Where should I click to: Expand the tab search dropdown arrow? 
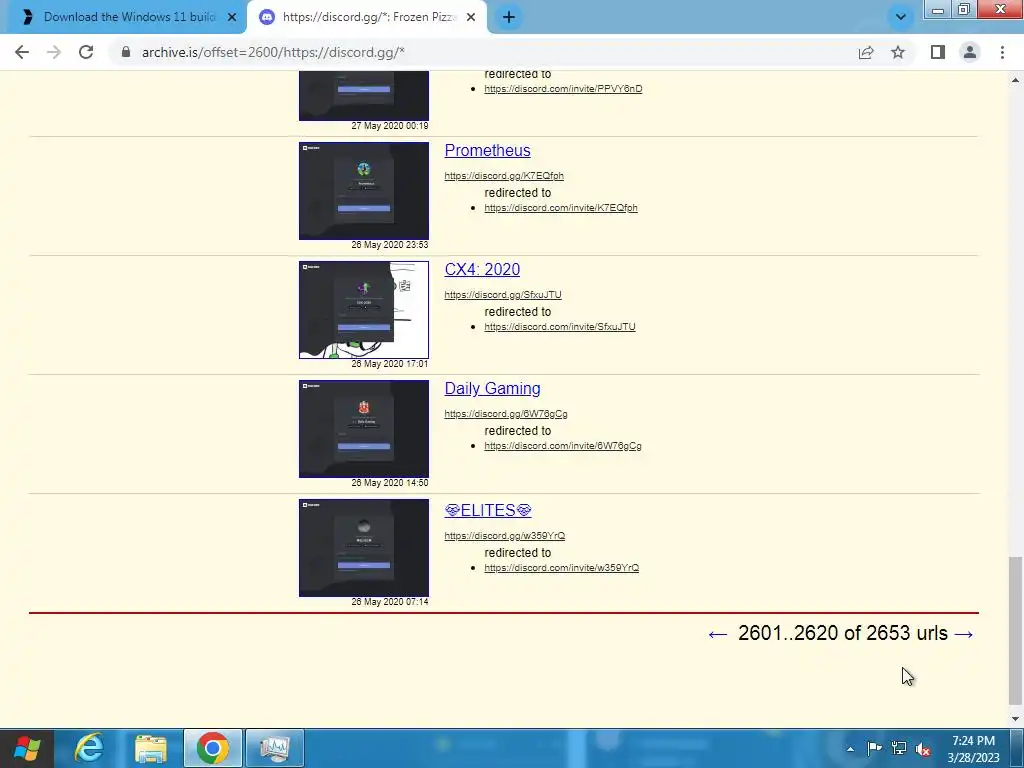pyautogui.click(x=901, y=17)
